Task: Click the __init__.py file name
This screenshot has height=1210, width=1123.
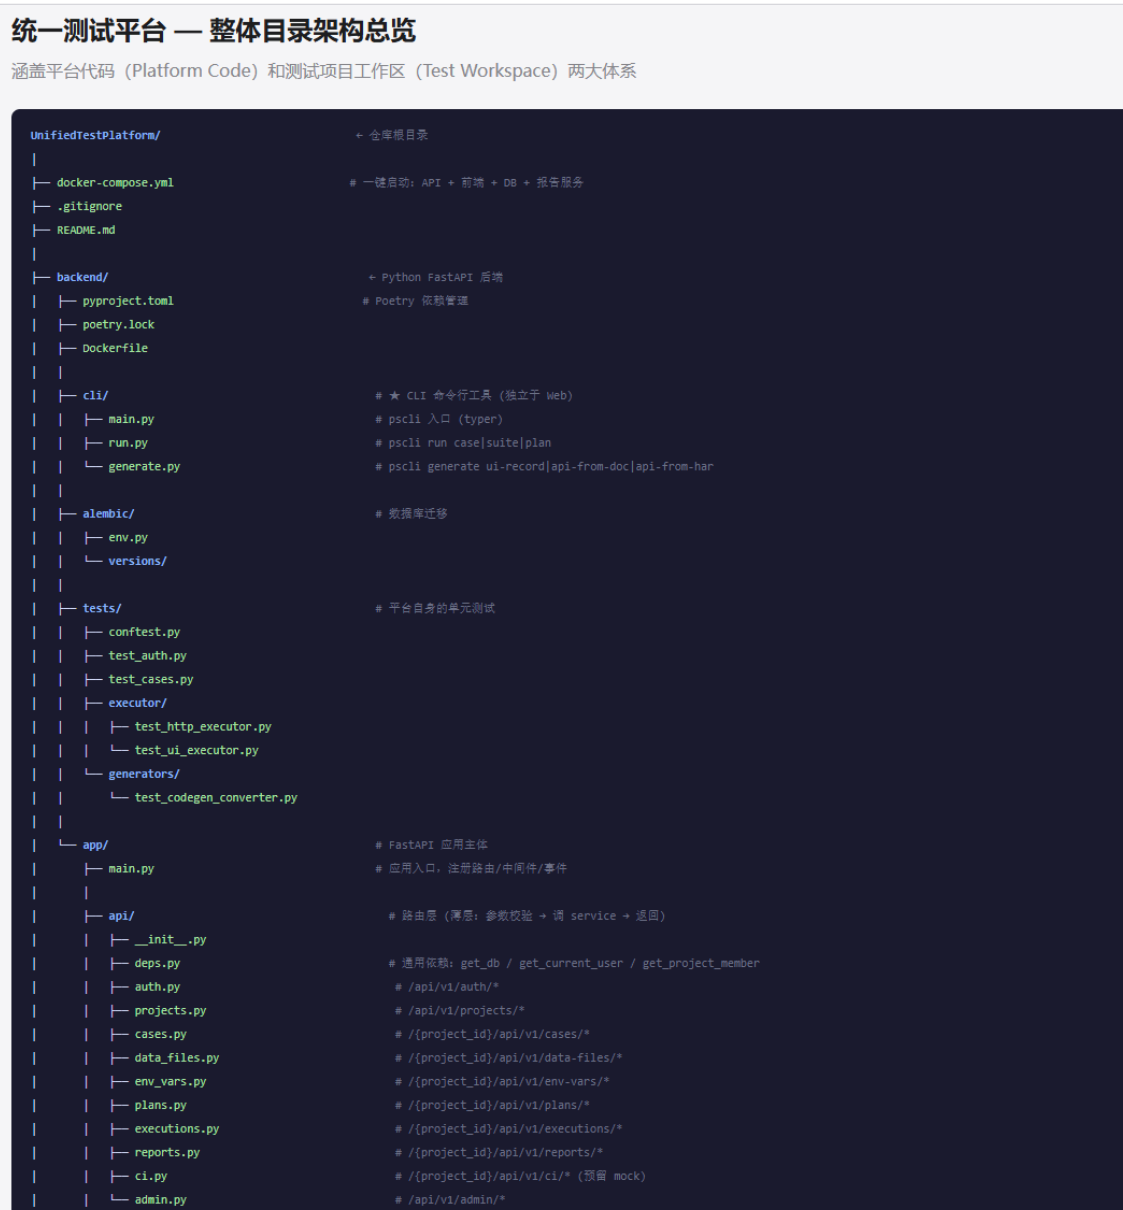Action: (170, 940)
